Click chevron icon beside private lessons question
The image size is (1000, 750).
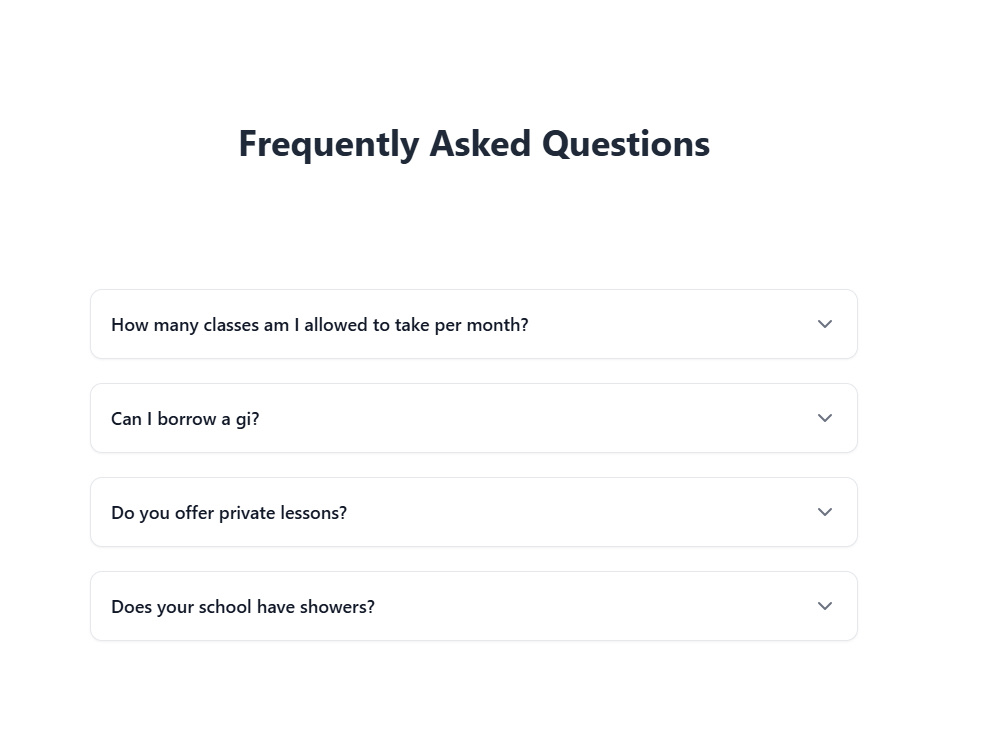coord(825,512)
